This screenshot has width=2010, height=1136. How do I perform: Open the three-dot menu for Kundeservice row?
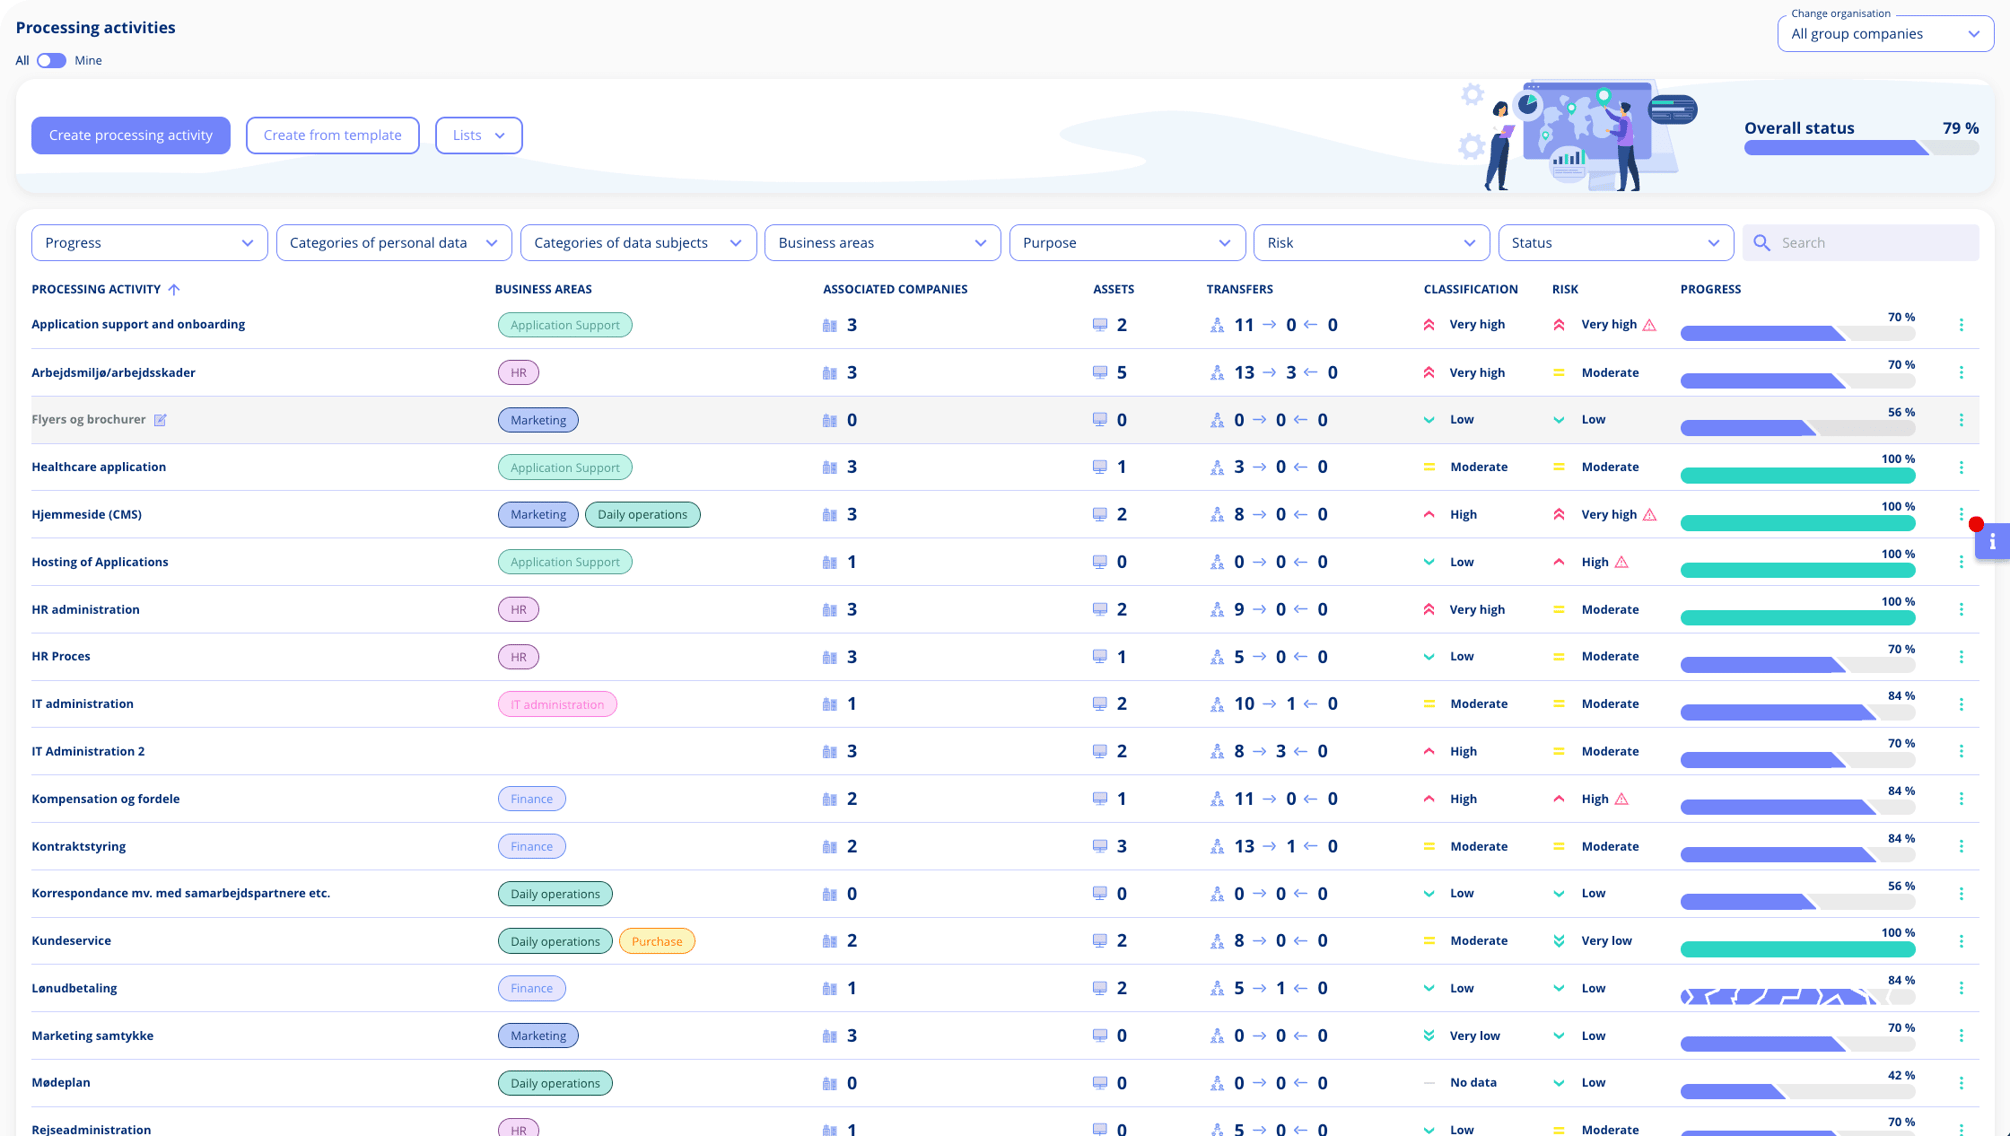(1961, 941)
